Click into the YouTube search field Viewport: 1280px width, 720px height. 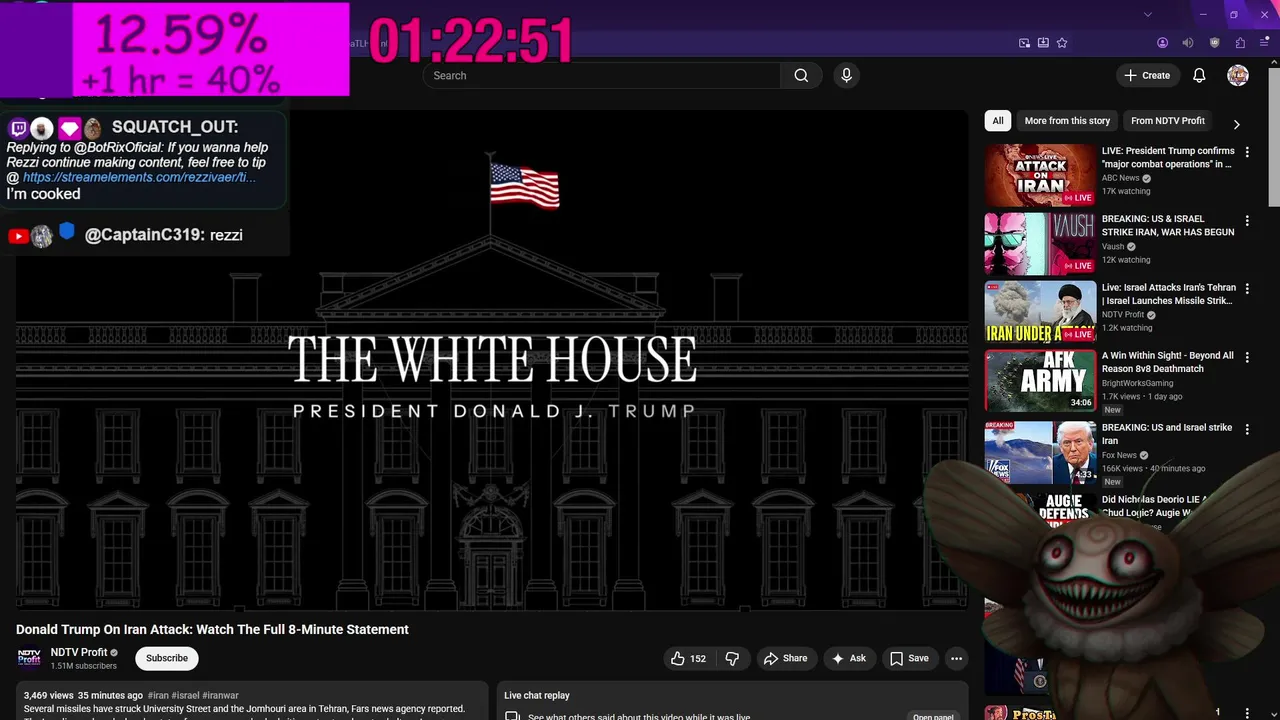coord(602,75)
